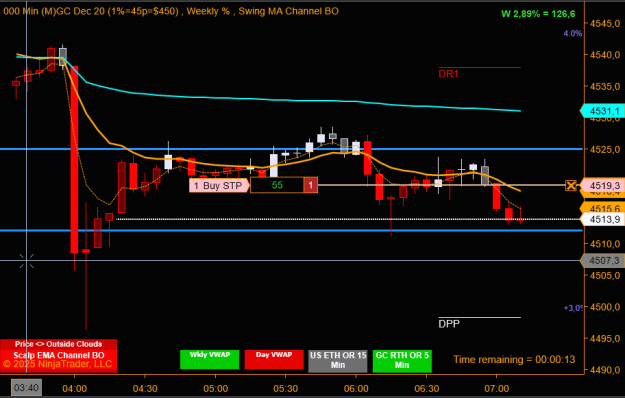Cancel the order via orange X icon
Image resolution: width=625 pixels, height=398 pixels.
[x=571, y=185]
